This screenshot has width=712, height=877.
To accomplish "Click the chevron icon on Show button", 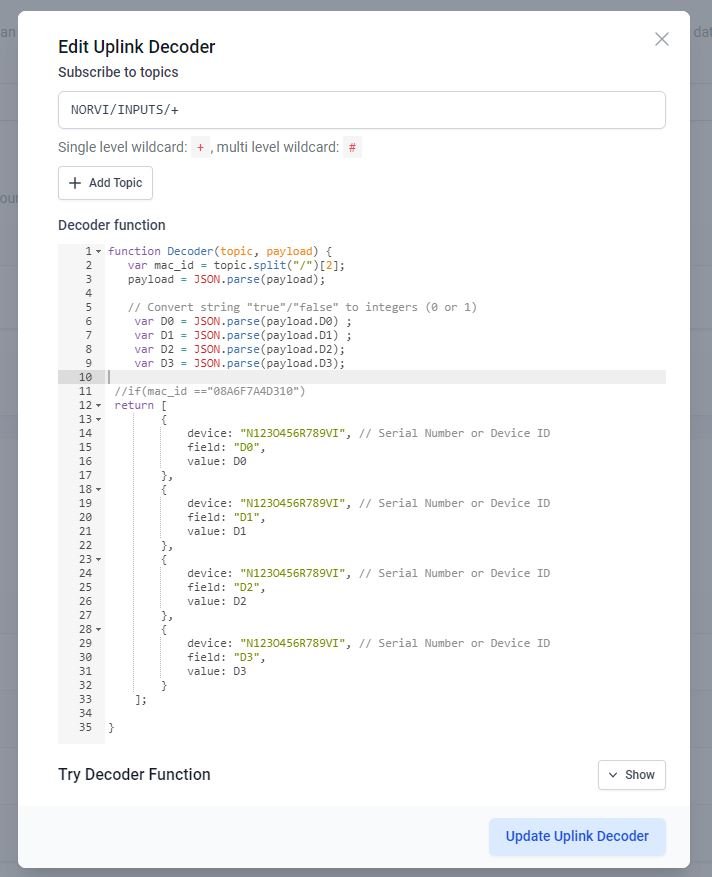I will click(613, 775).
